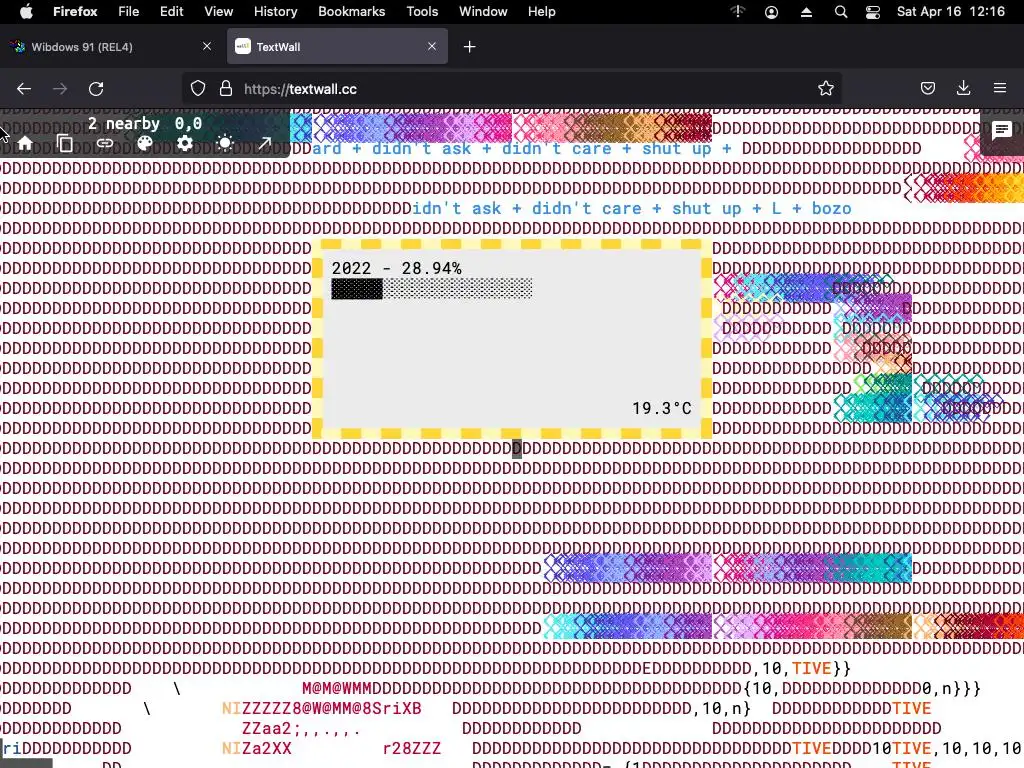1024x768 pixels.
Task: Open Spotlight search in menu bar
Action: click(x=840, y=12)
